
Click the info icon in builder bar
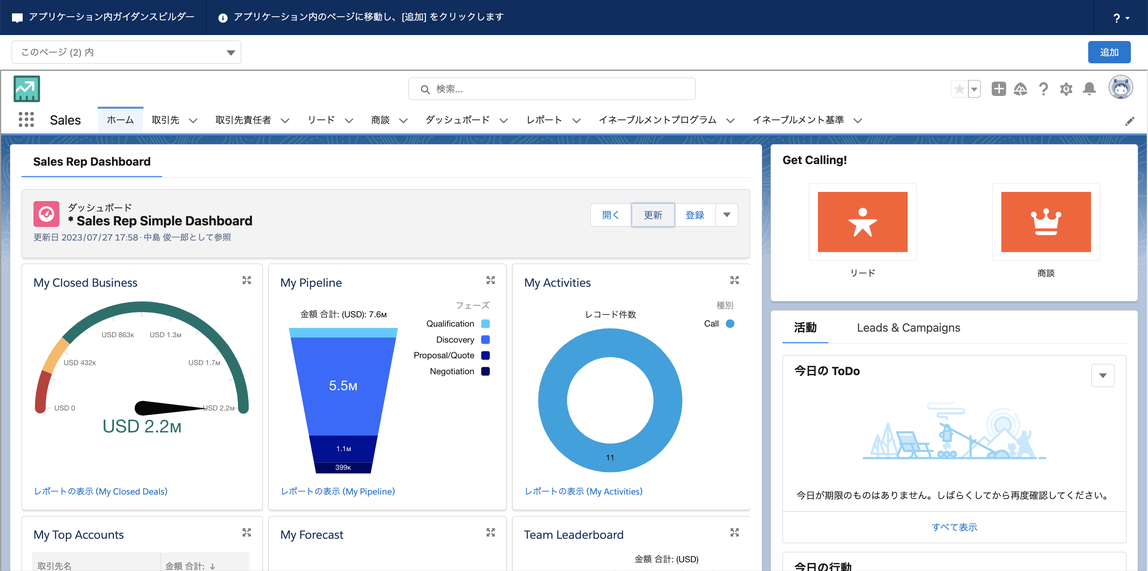[223, 18]
